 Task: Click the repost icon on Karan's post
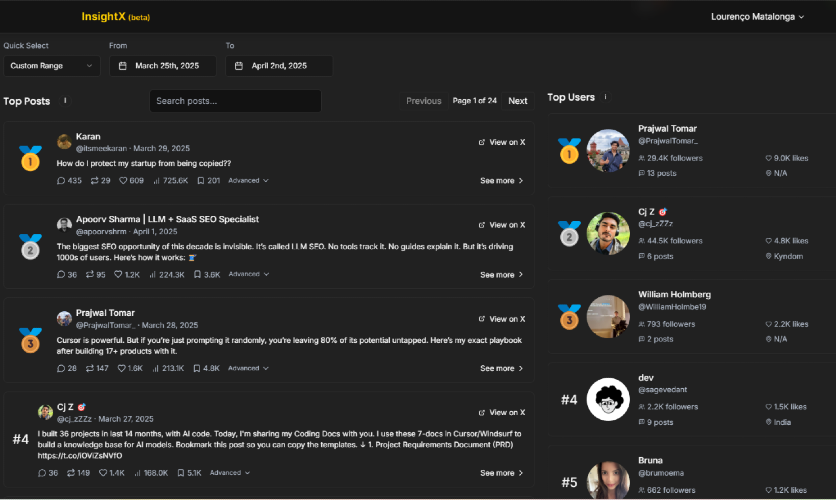click(x=94, y=181)
